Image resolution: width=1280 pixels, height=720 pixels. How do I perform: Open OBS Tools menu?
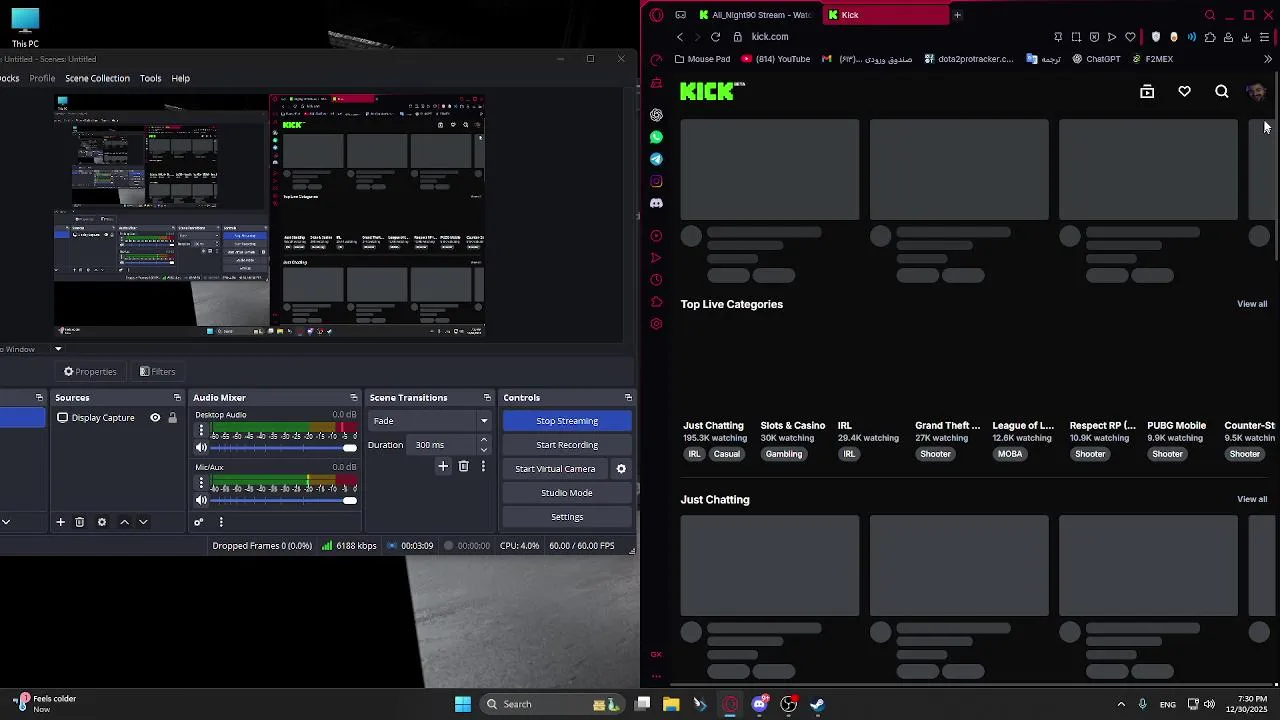coord(150,78)
